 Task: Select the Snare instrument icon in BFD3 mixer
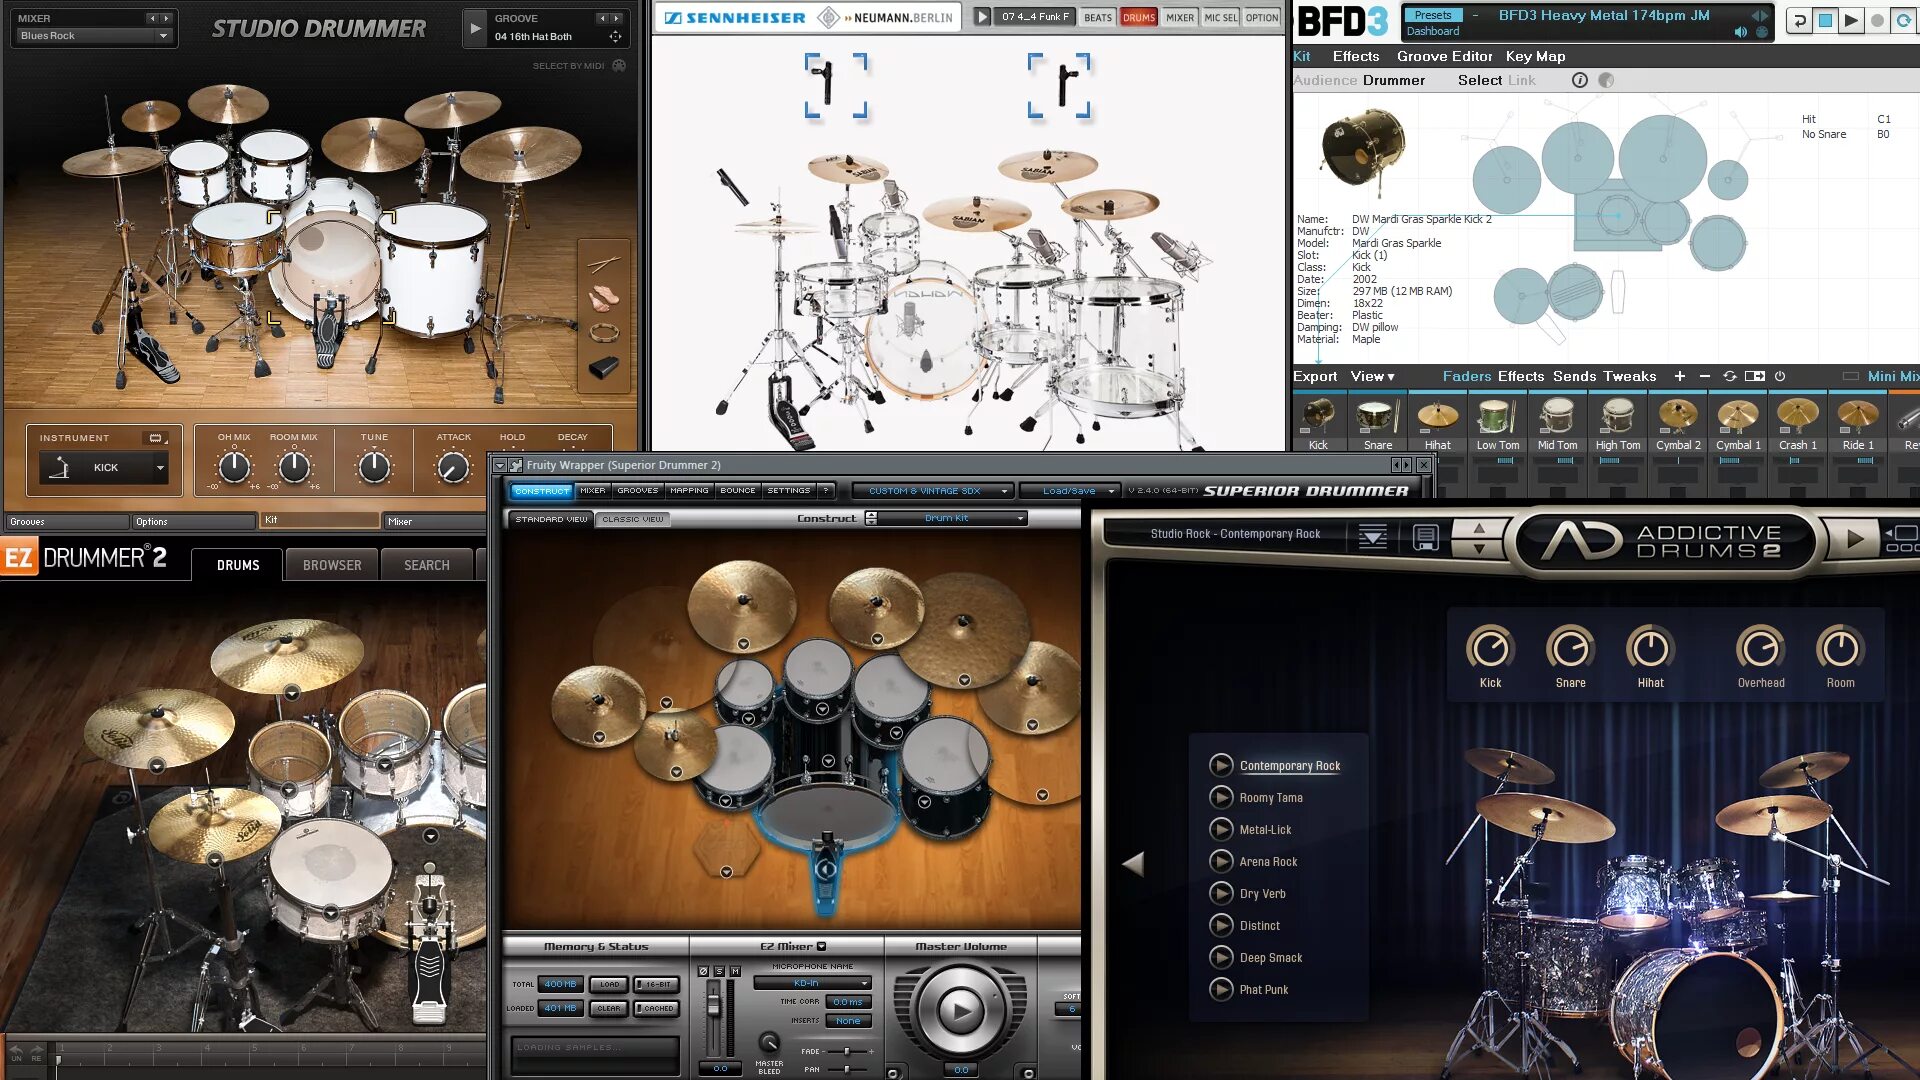[1377, 416]
